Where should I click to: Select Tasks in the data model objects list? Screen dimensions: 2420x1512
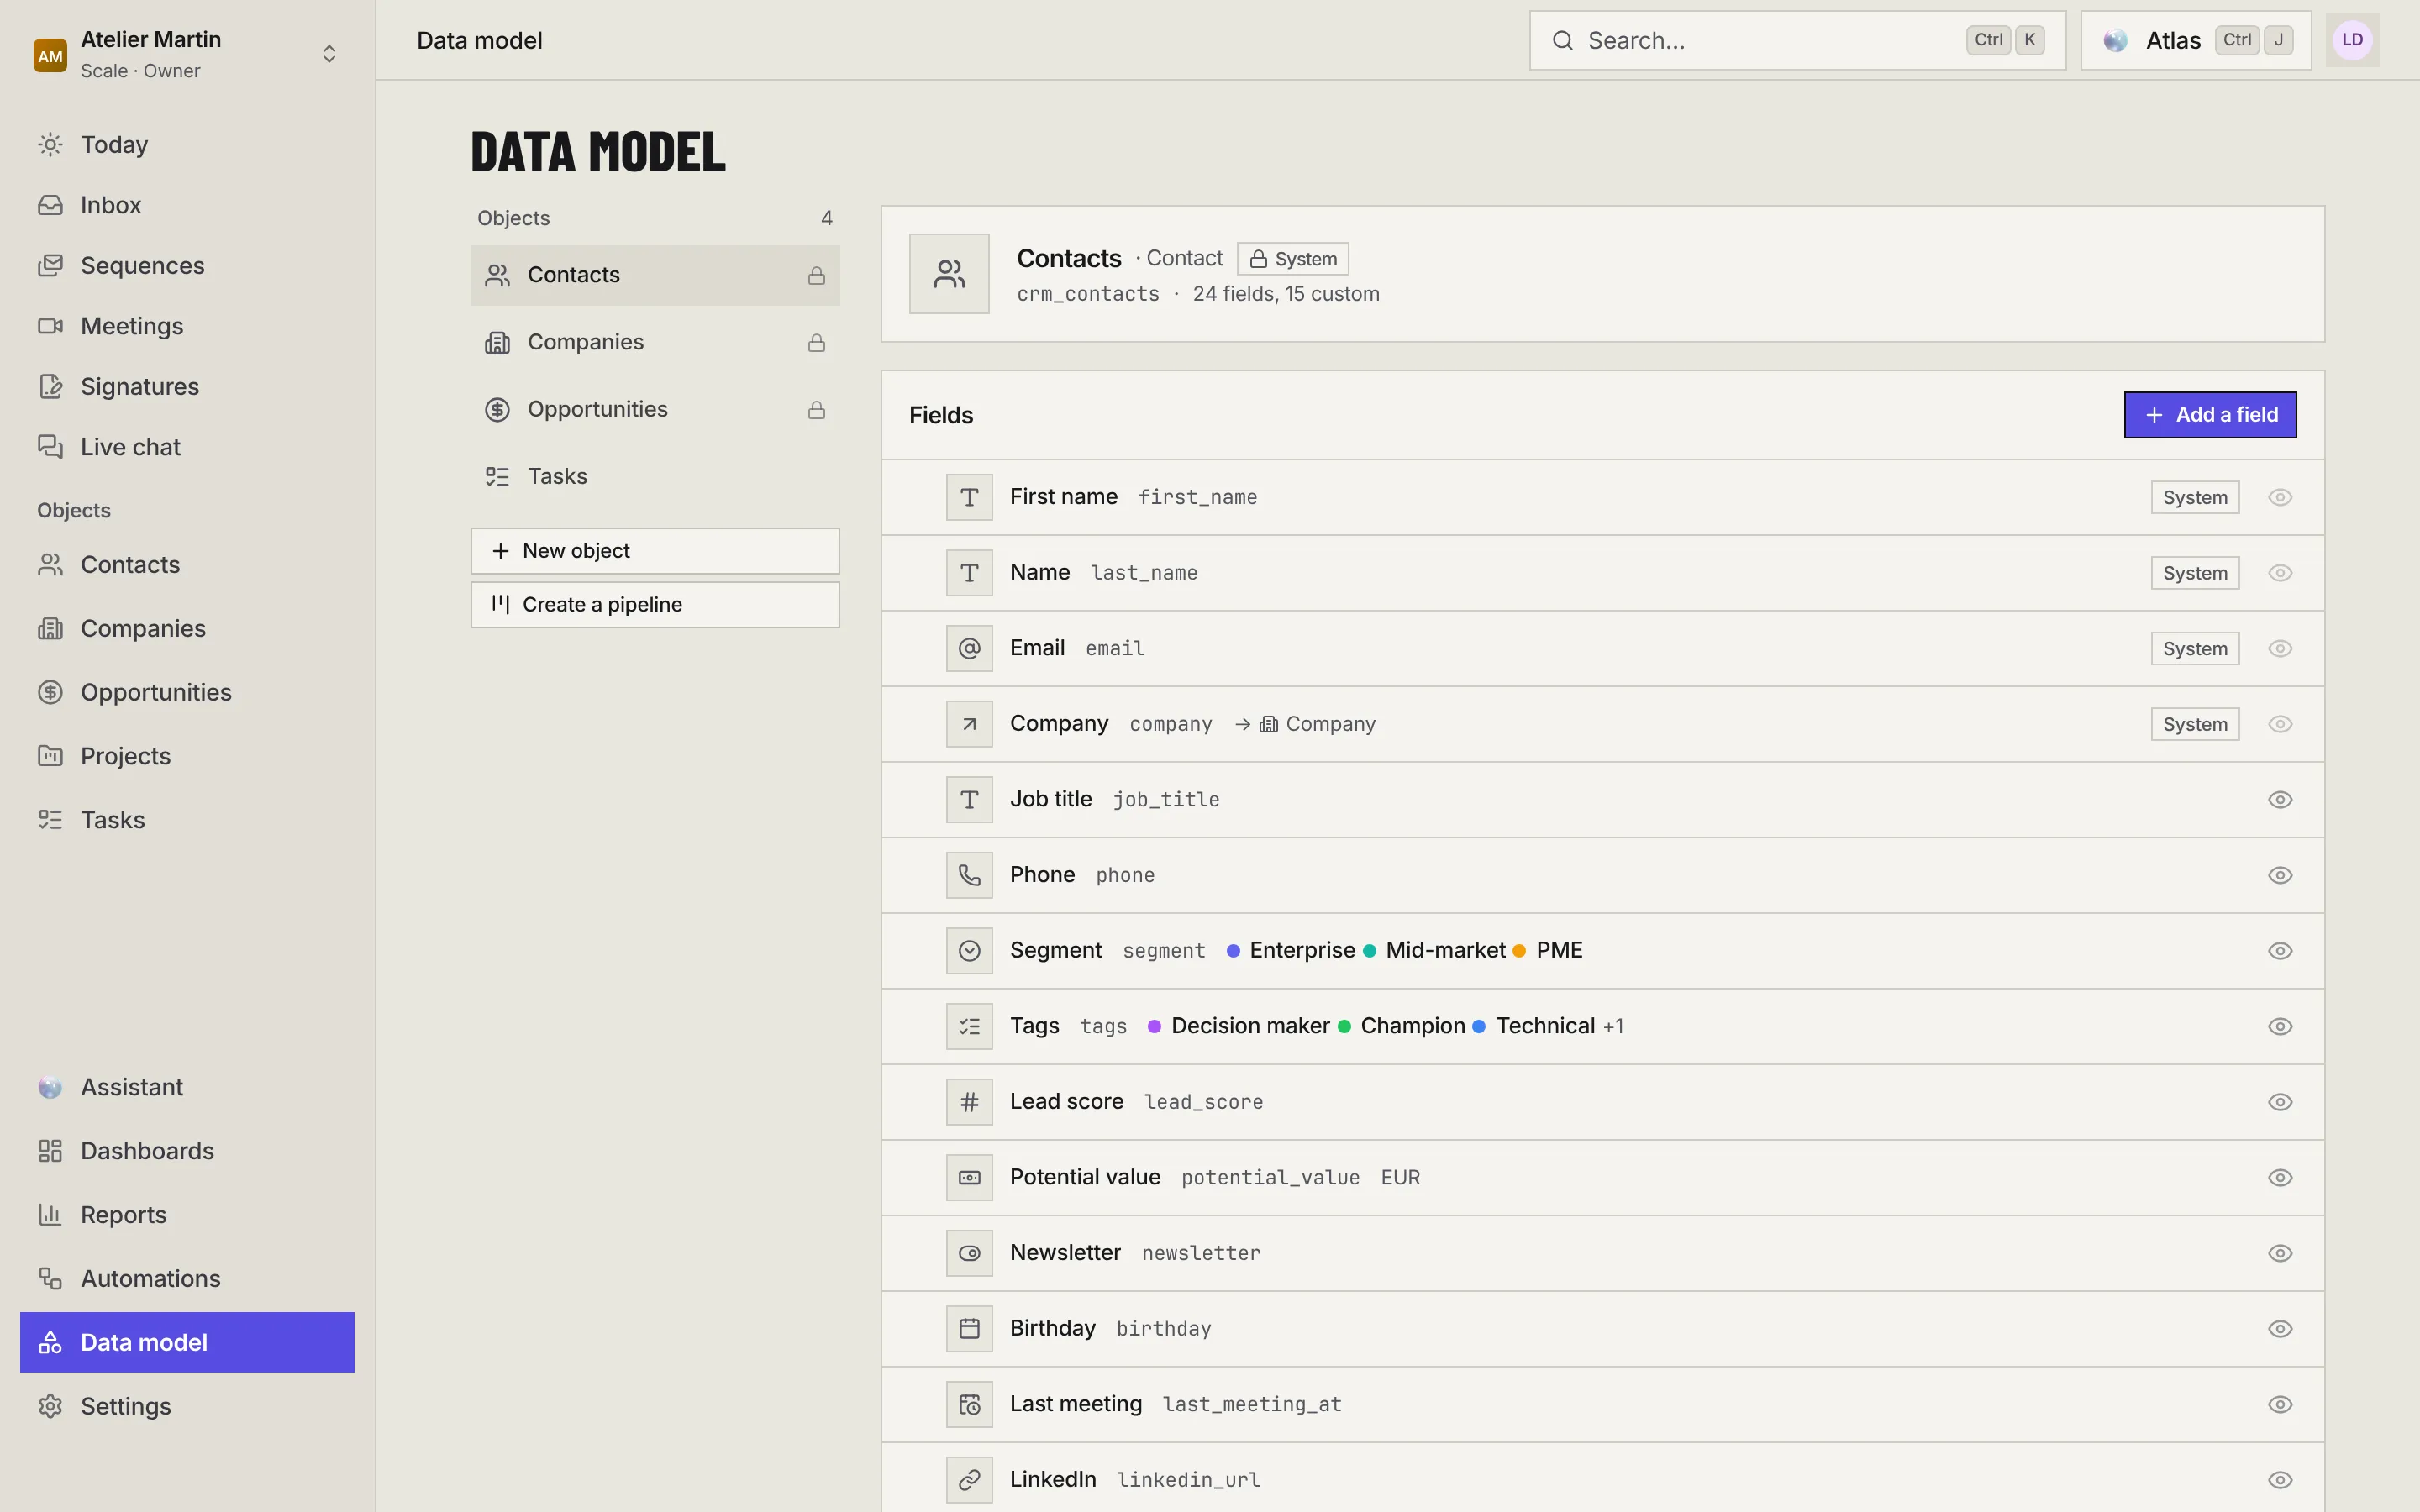655,477
